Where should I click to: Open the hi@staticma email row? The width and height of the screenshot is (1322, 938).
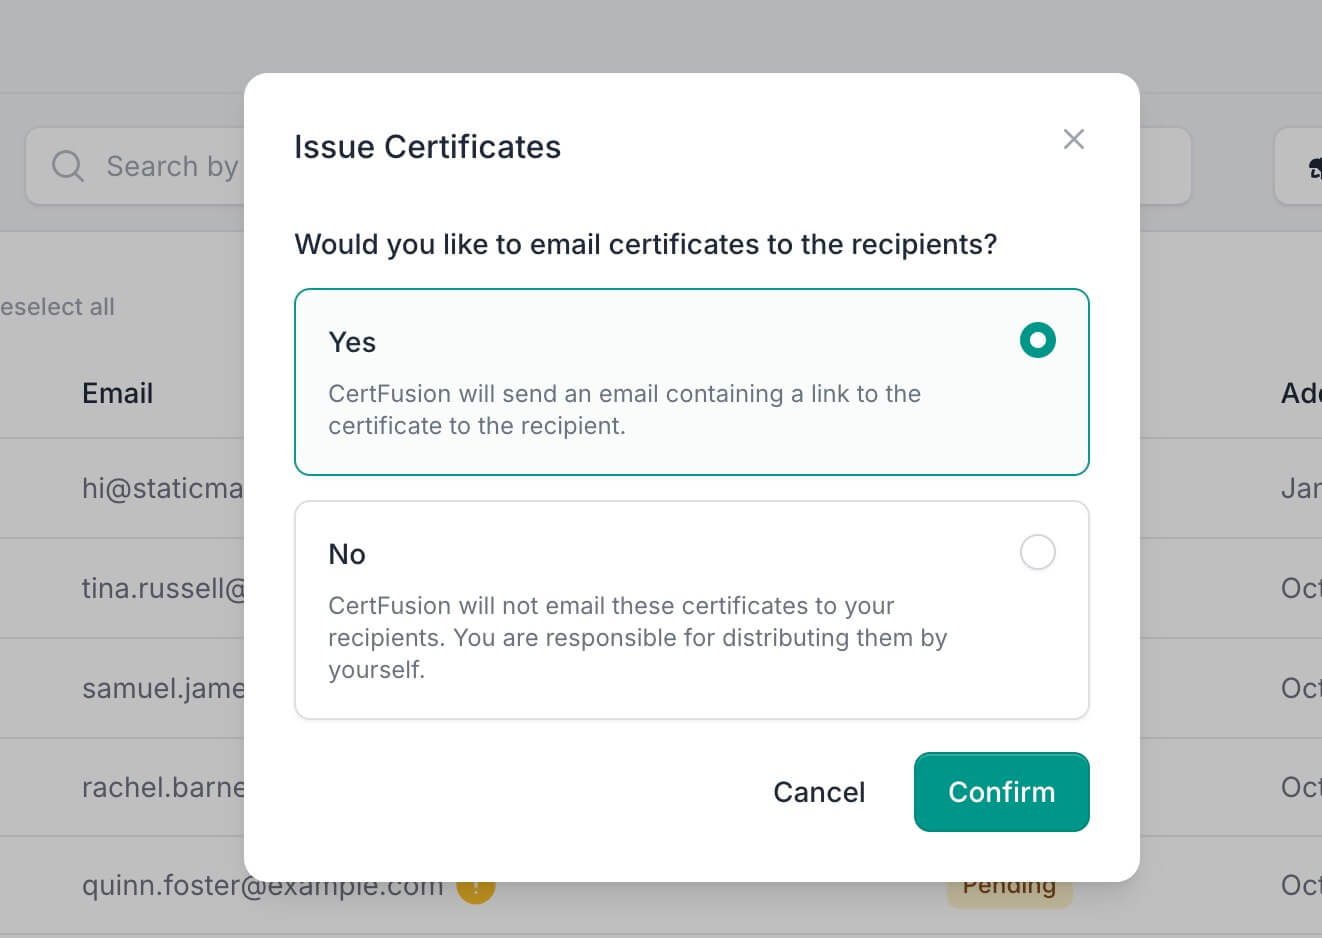coord(162,488)
